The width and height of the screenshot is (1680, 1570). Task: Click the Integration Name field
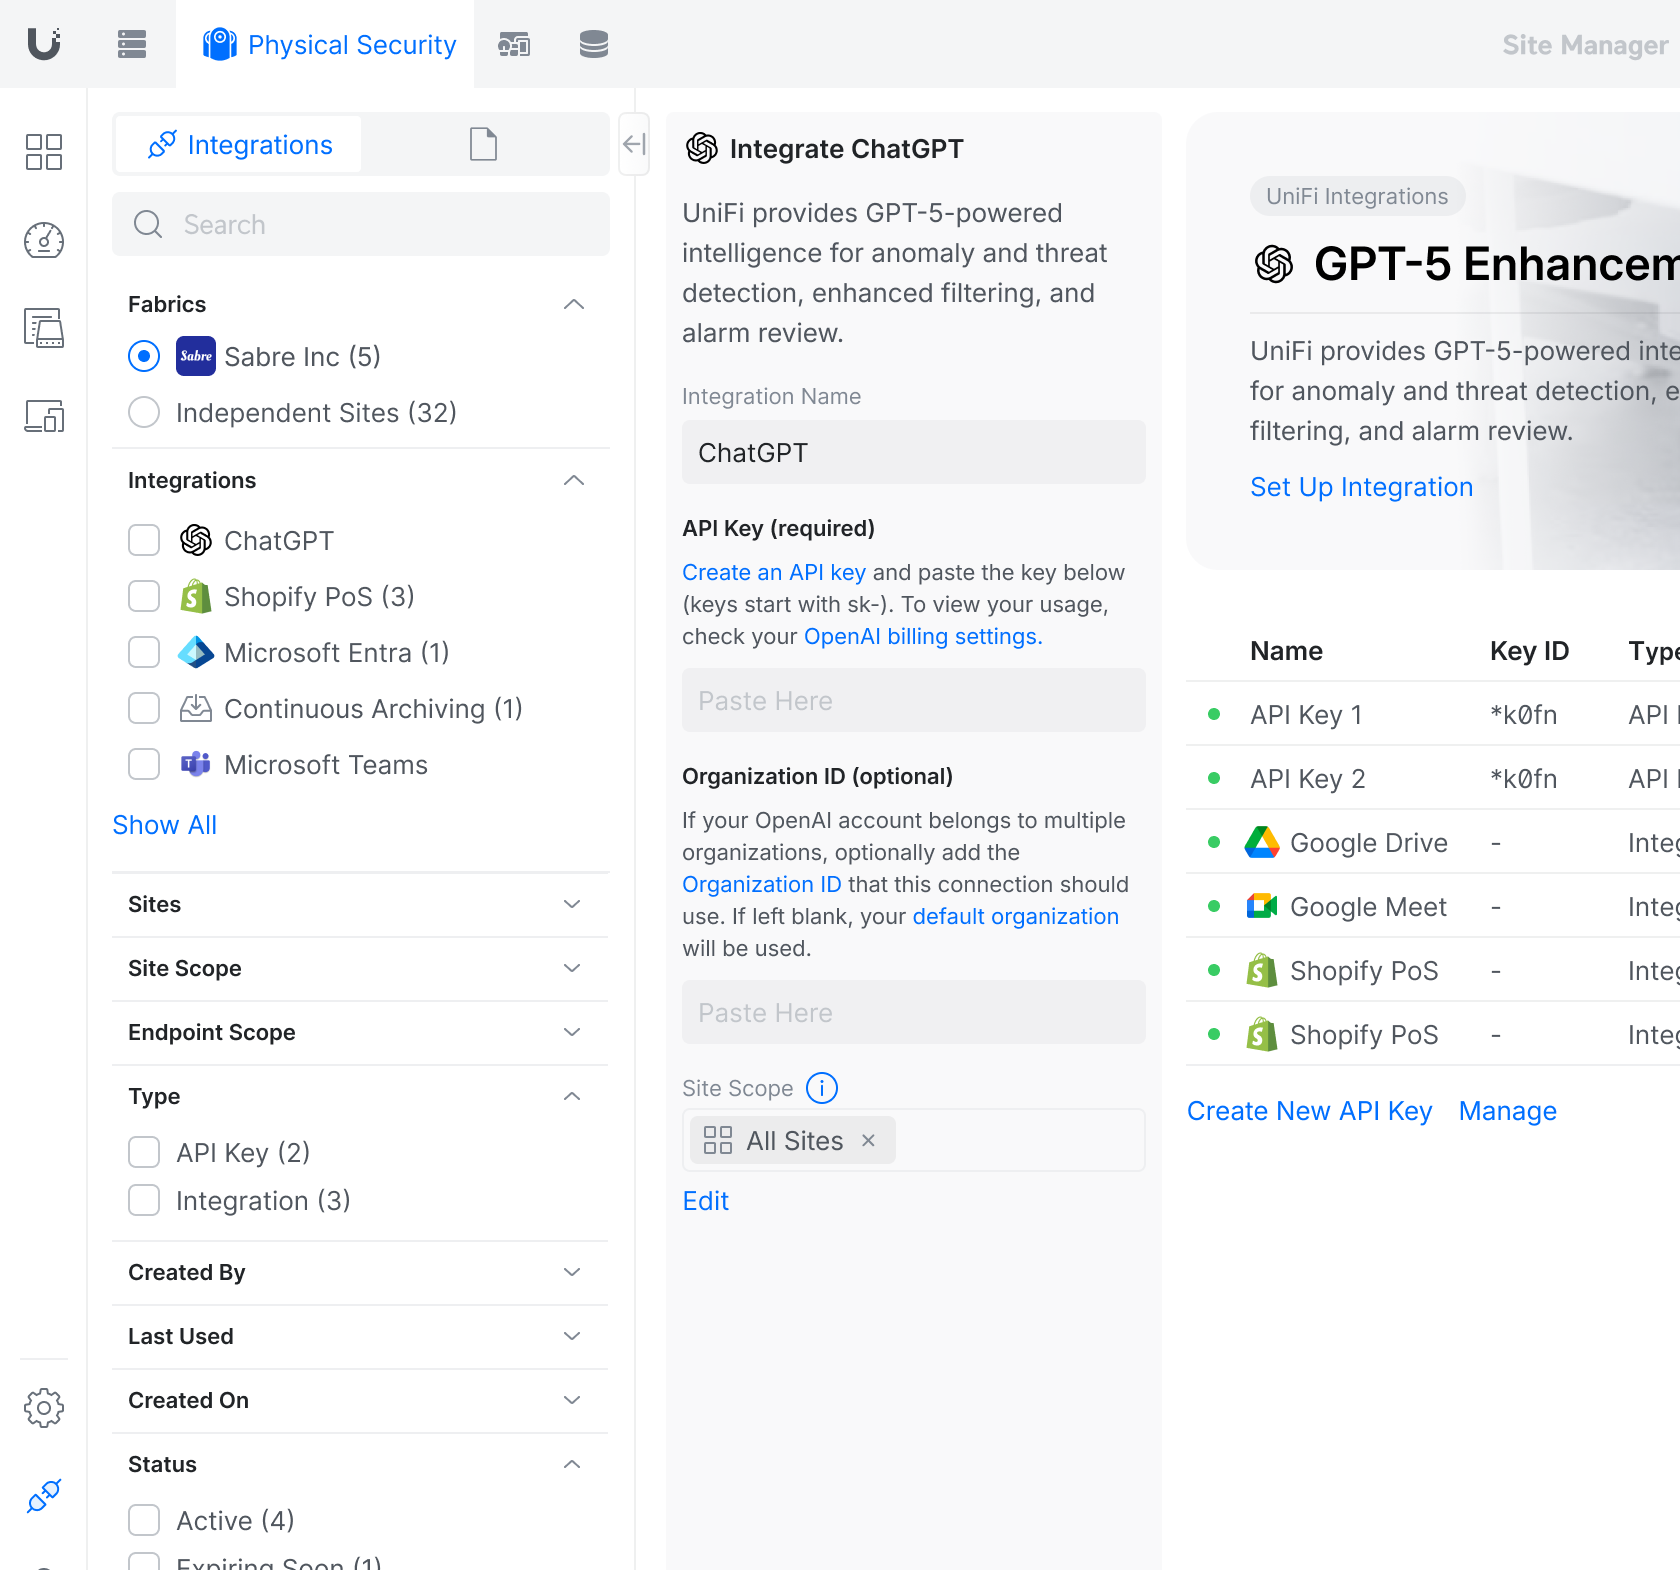click(x=914, y=452)
